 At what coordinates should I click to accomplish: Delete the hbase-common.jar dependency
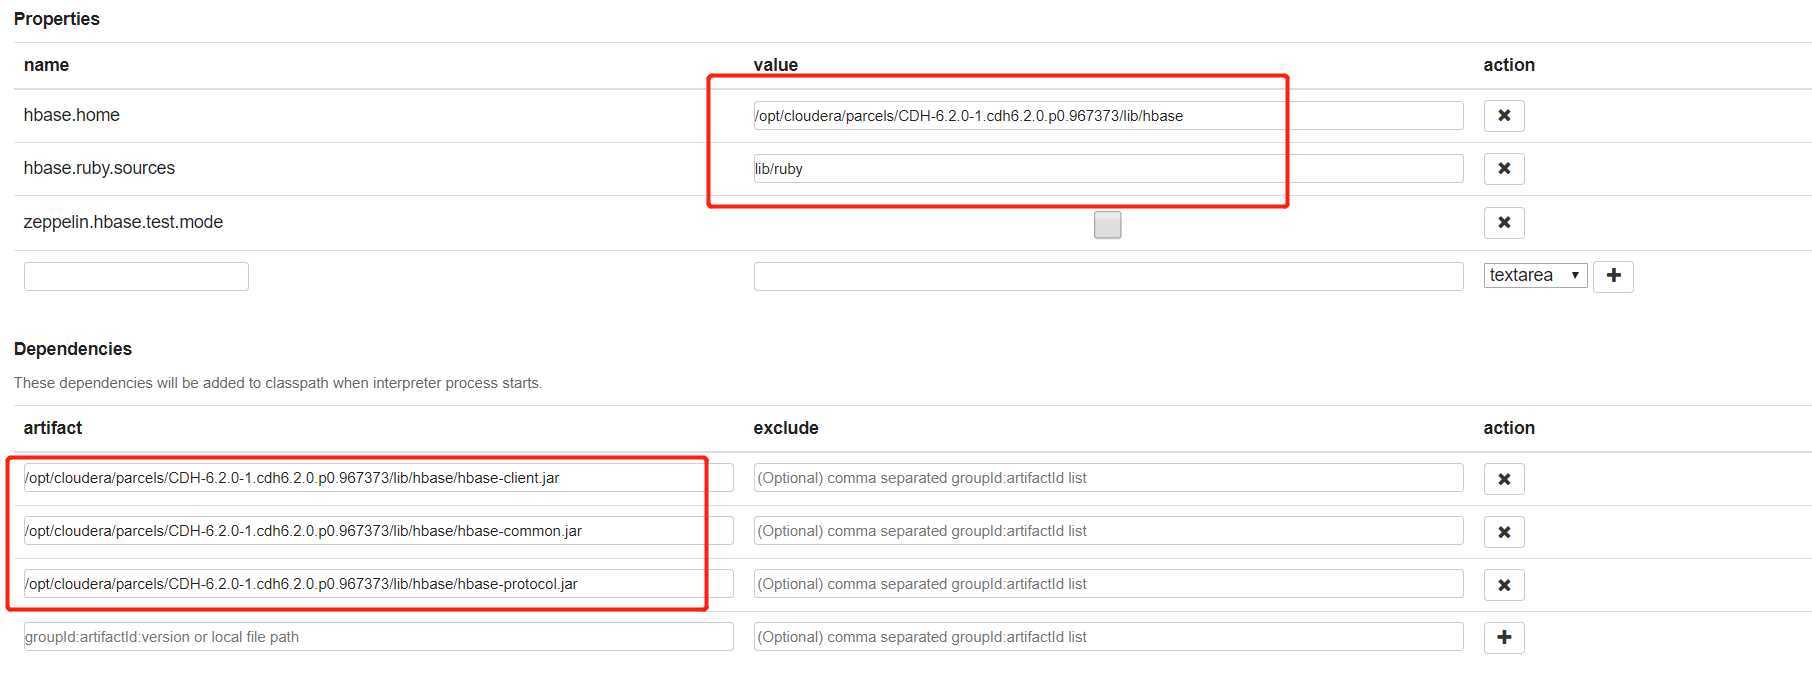[x=1503, y=532]
